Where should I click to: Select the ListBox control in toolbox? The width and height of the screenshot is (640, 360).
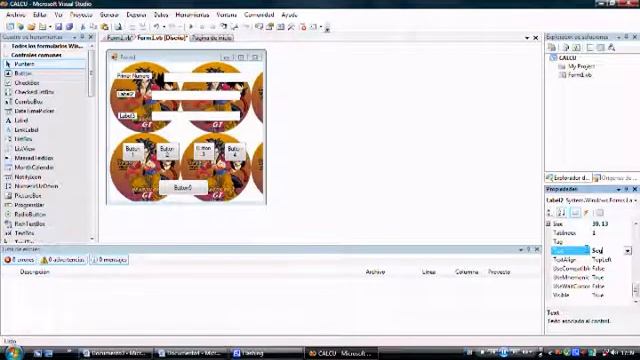pos(44,139)
